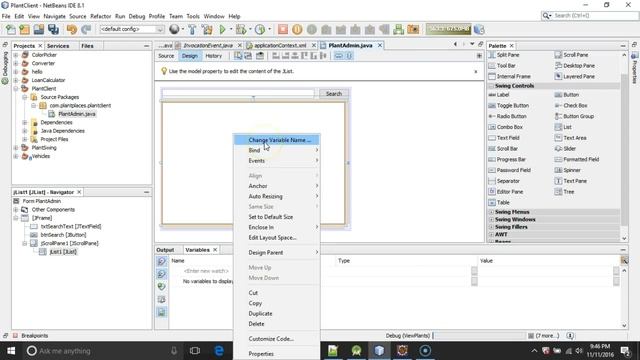640x360 pixels.
Task: Open Events submenu in context menu
Action: click(x=277, y=161)
